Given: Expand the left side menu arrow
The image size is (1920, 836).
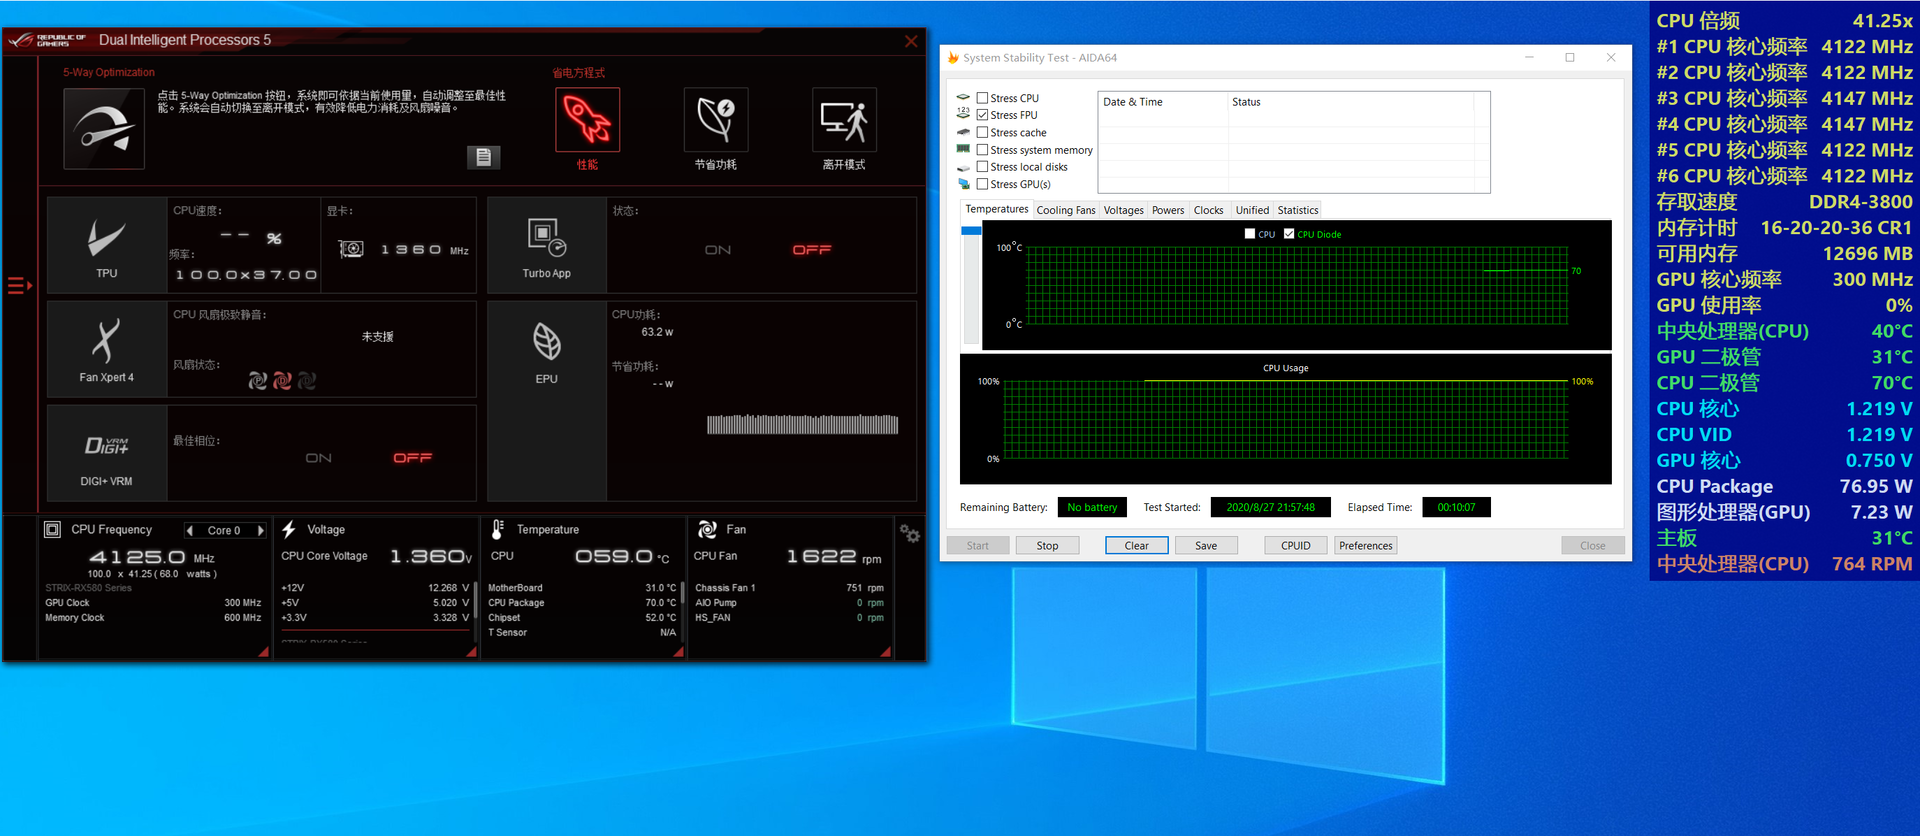Looking at the screenshot, I should [x=20, y=286].
